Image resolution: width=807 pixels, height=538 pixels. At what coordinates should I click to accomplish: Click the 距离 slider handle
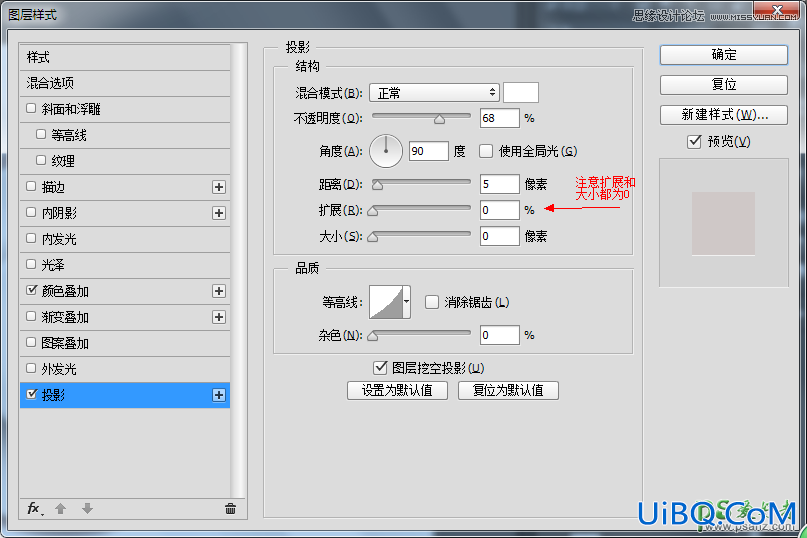378,185
